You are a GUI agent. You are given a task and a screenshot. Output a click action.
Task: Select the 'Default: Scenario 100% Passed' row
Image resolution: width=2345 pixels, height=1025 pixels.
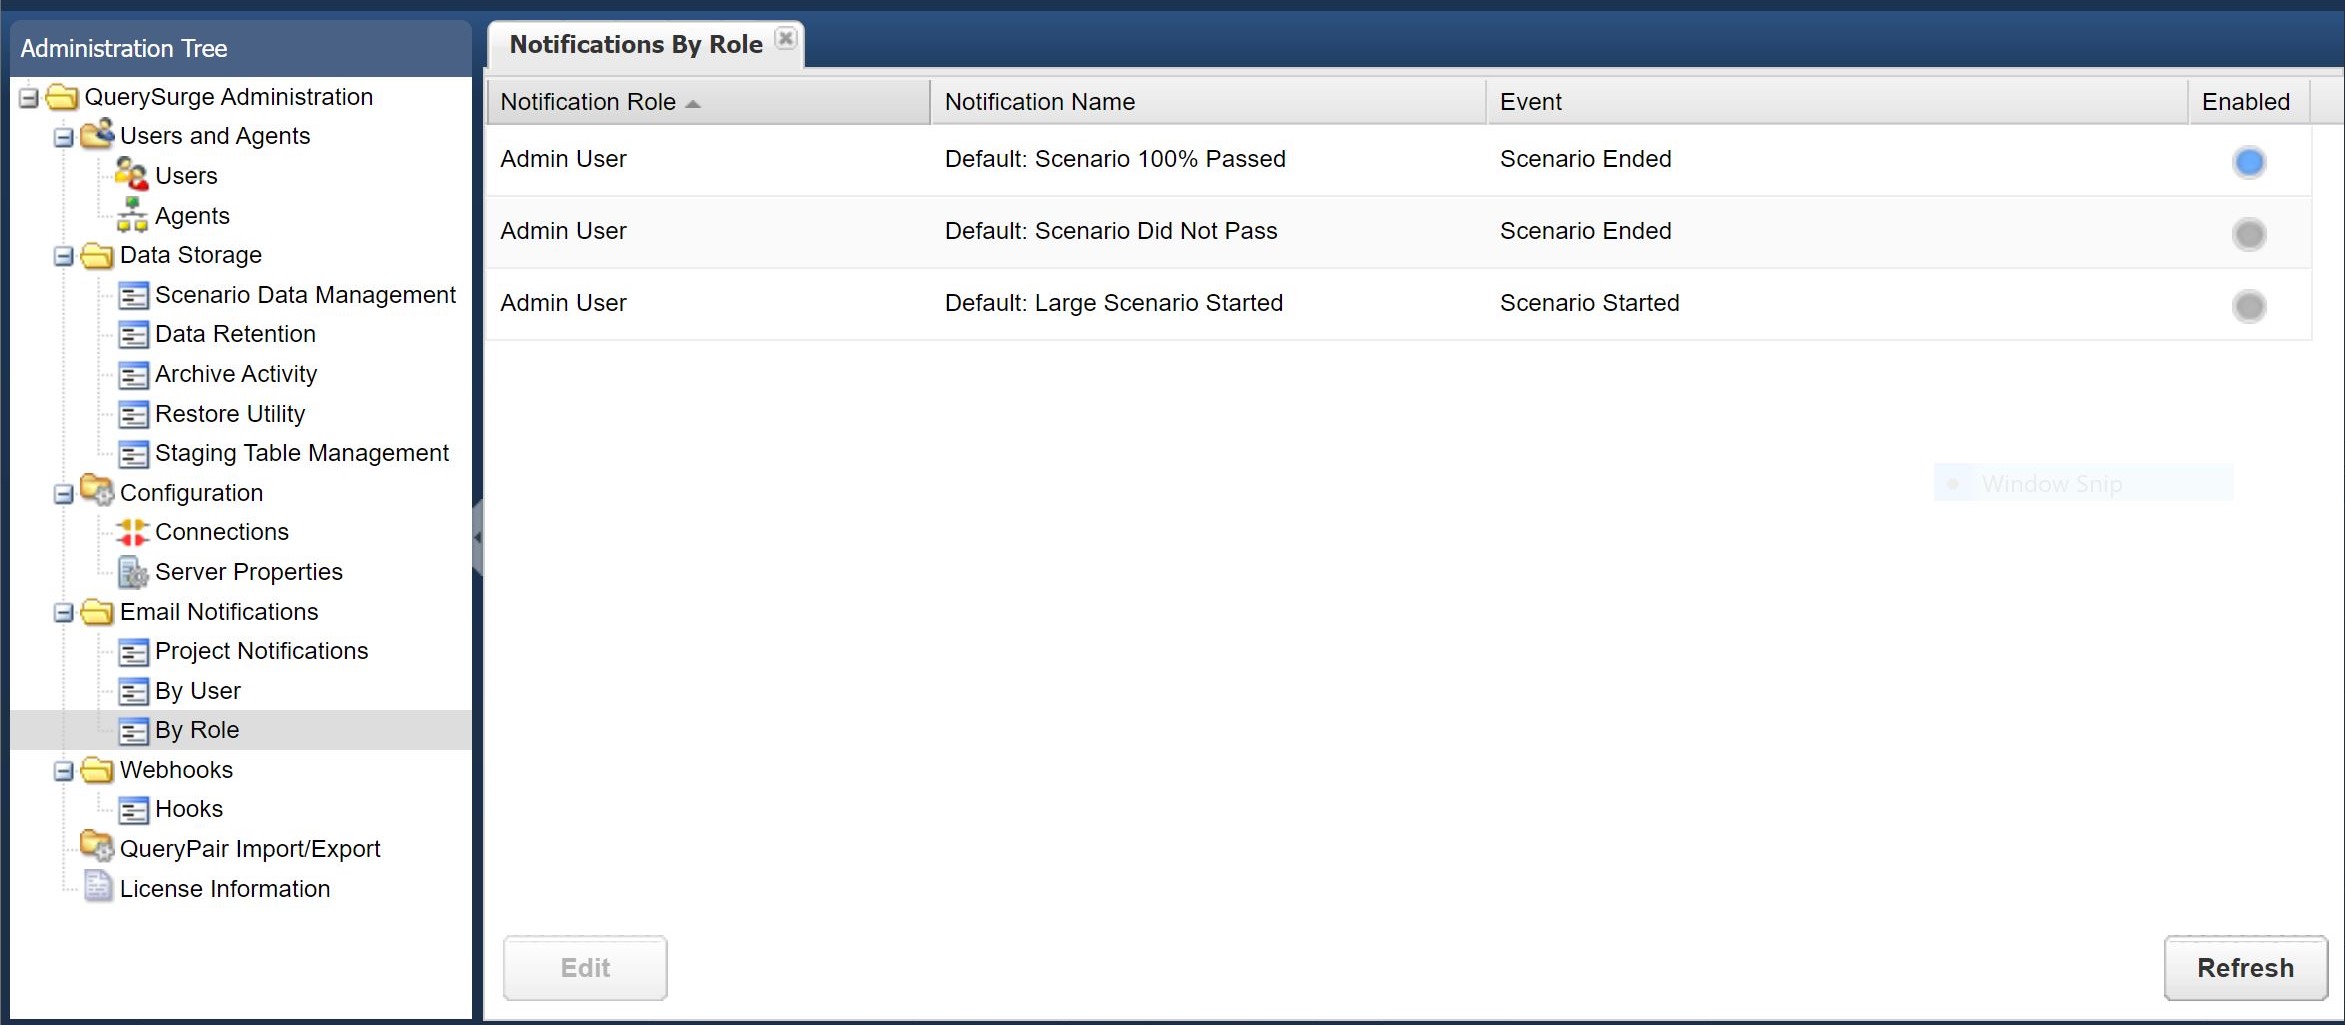(1398, 160)
